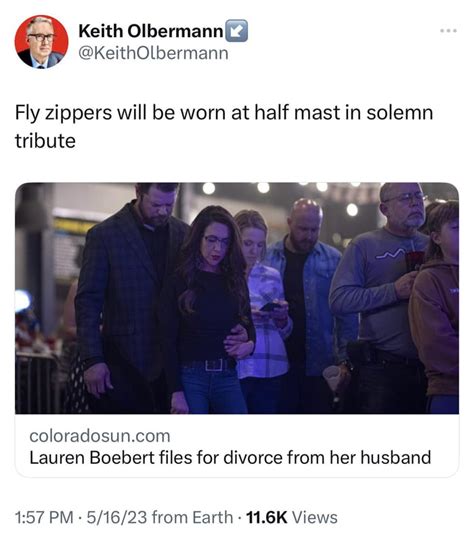Screen dimensions: 474x541
Task: Open the three-dot more options menu
Action: click(448, 31)
